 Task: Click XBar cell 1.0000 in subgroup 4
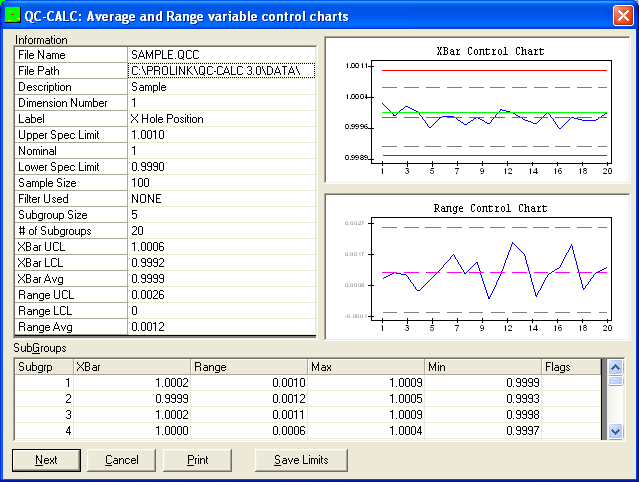pos(132,431)
